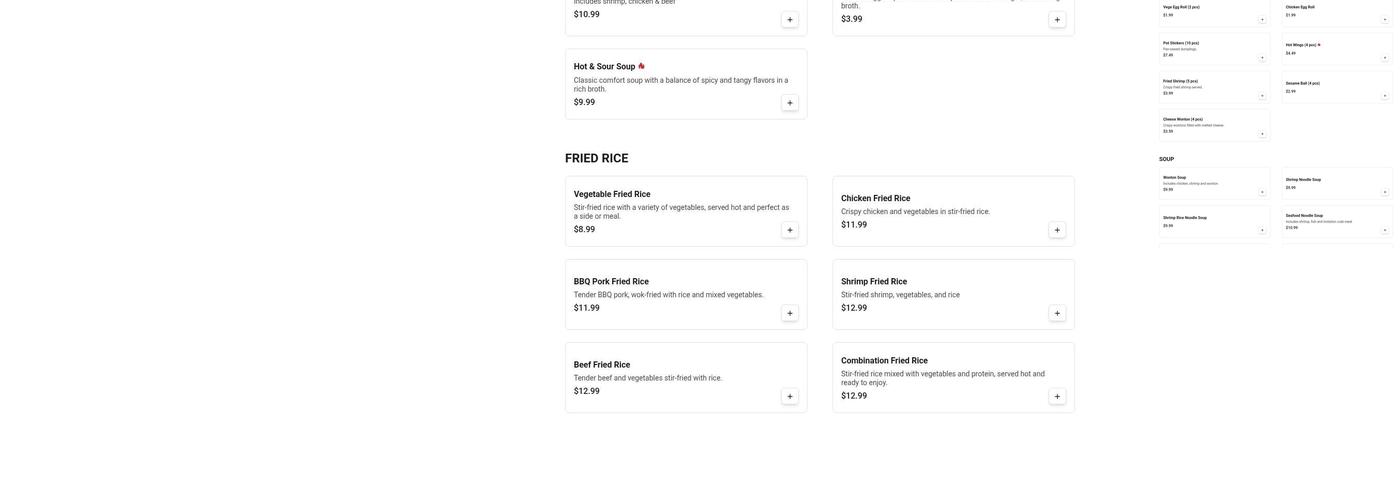The width and height of the screenshot is (1400, 500).
Task: Add Hot & Sour Soup to order
Action: (x=789, y=103)
